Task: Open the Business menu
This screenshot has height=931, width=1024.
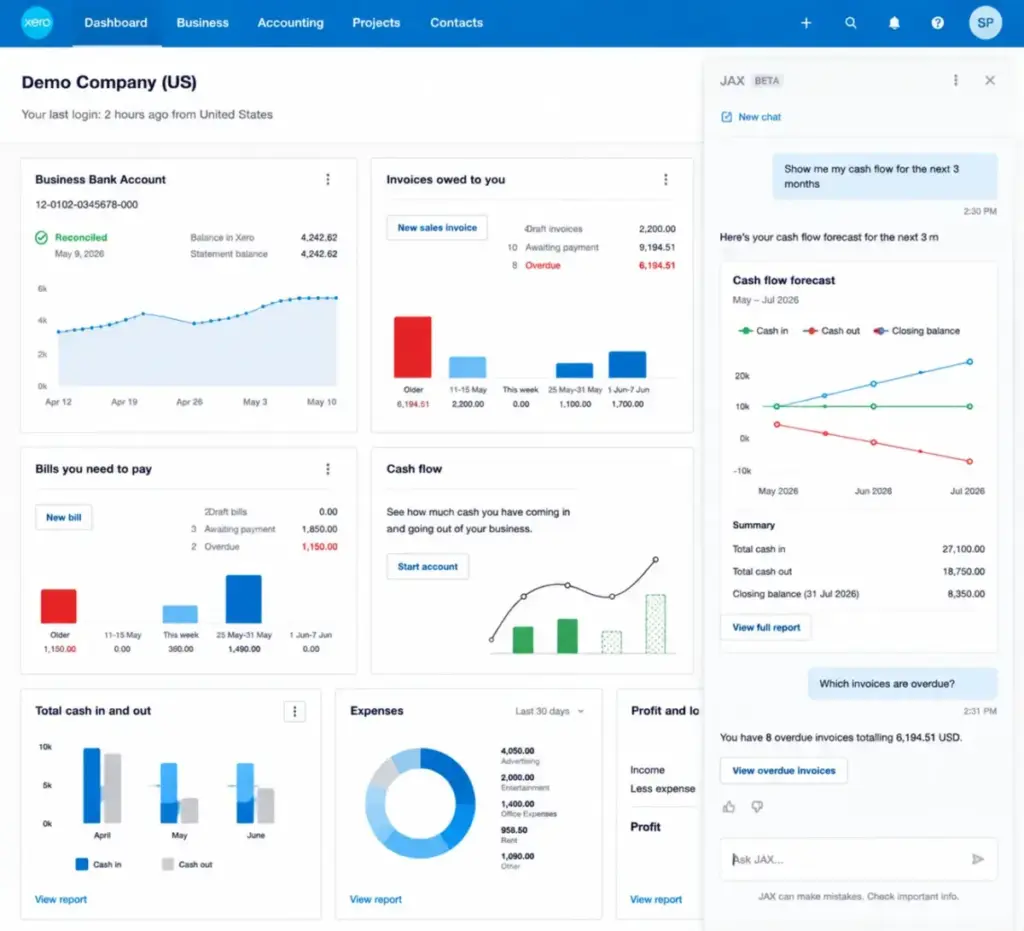Action: [x=202, y=23]
